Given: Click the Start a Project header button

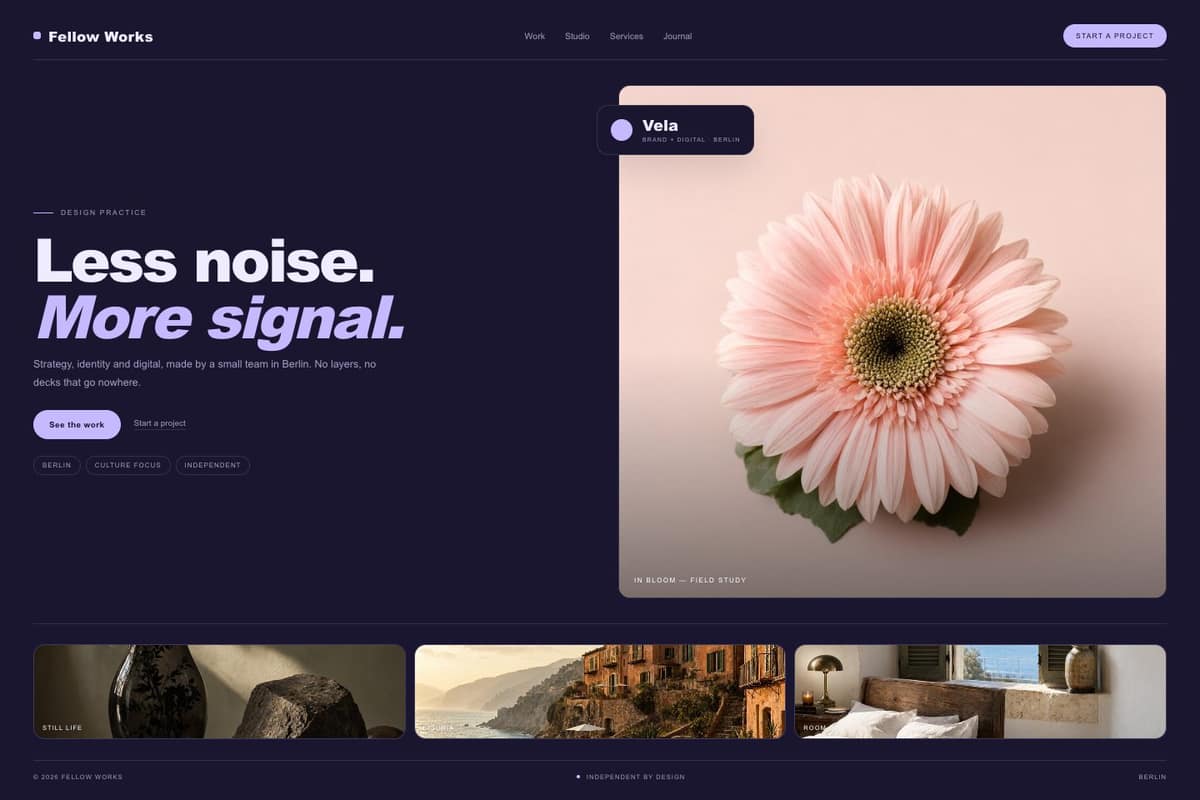Looking at the screenshot, I should 1115,36.
